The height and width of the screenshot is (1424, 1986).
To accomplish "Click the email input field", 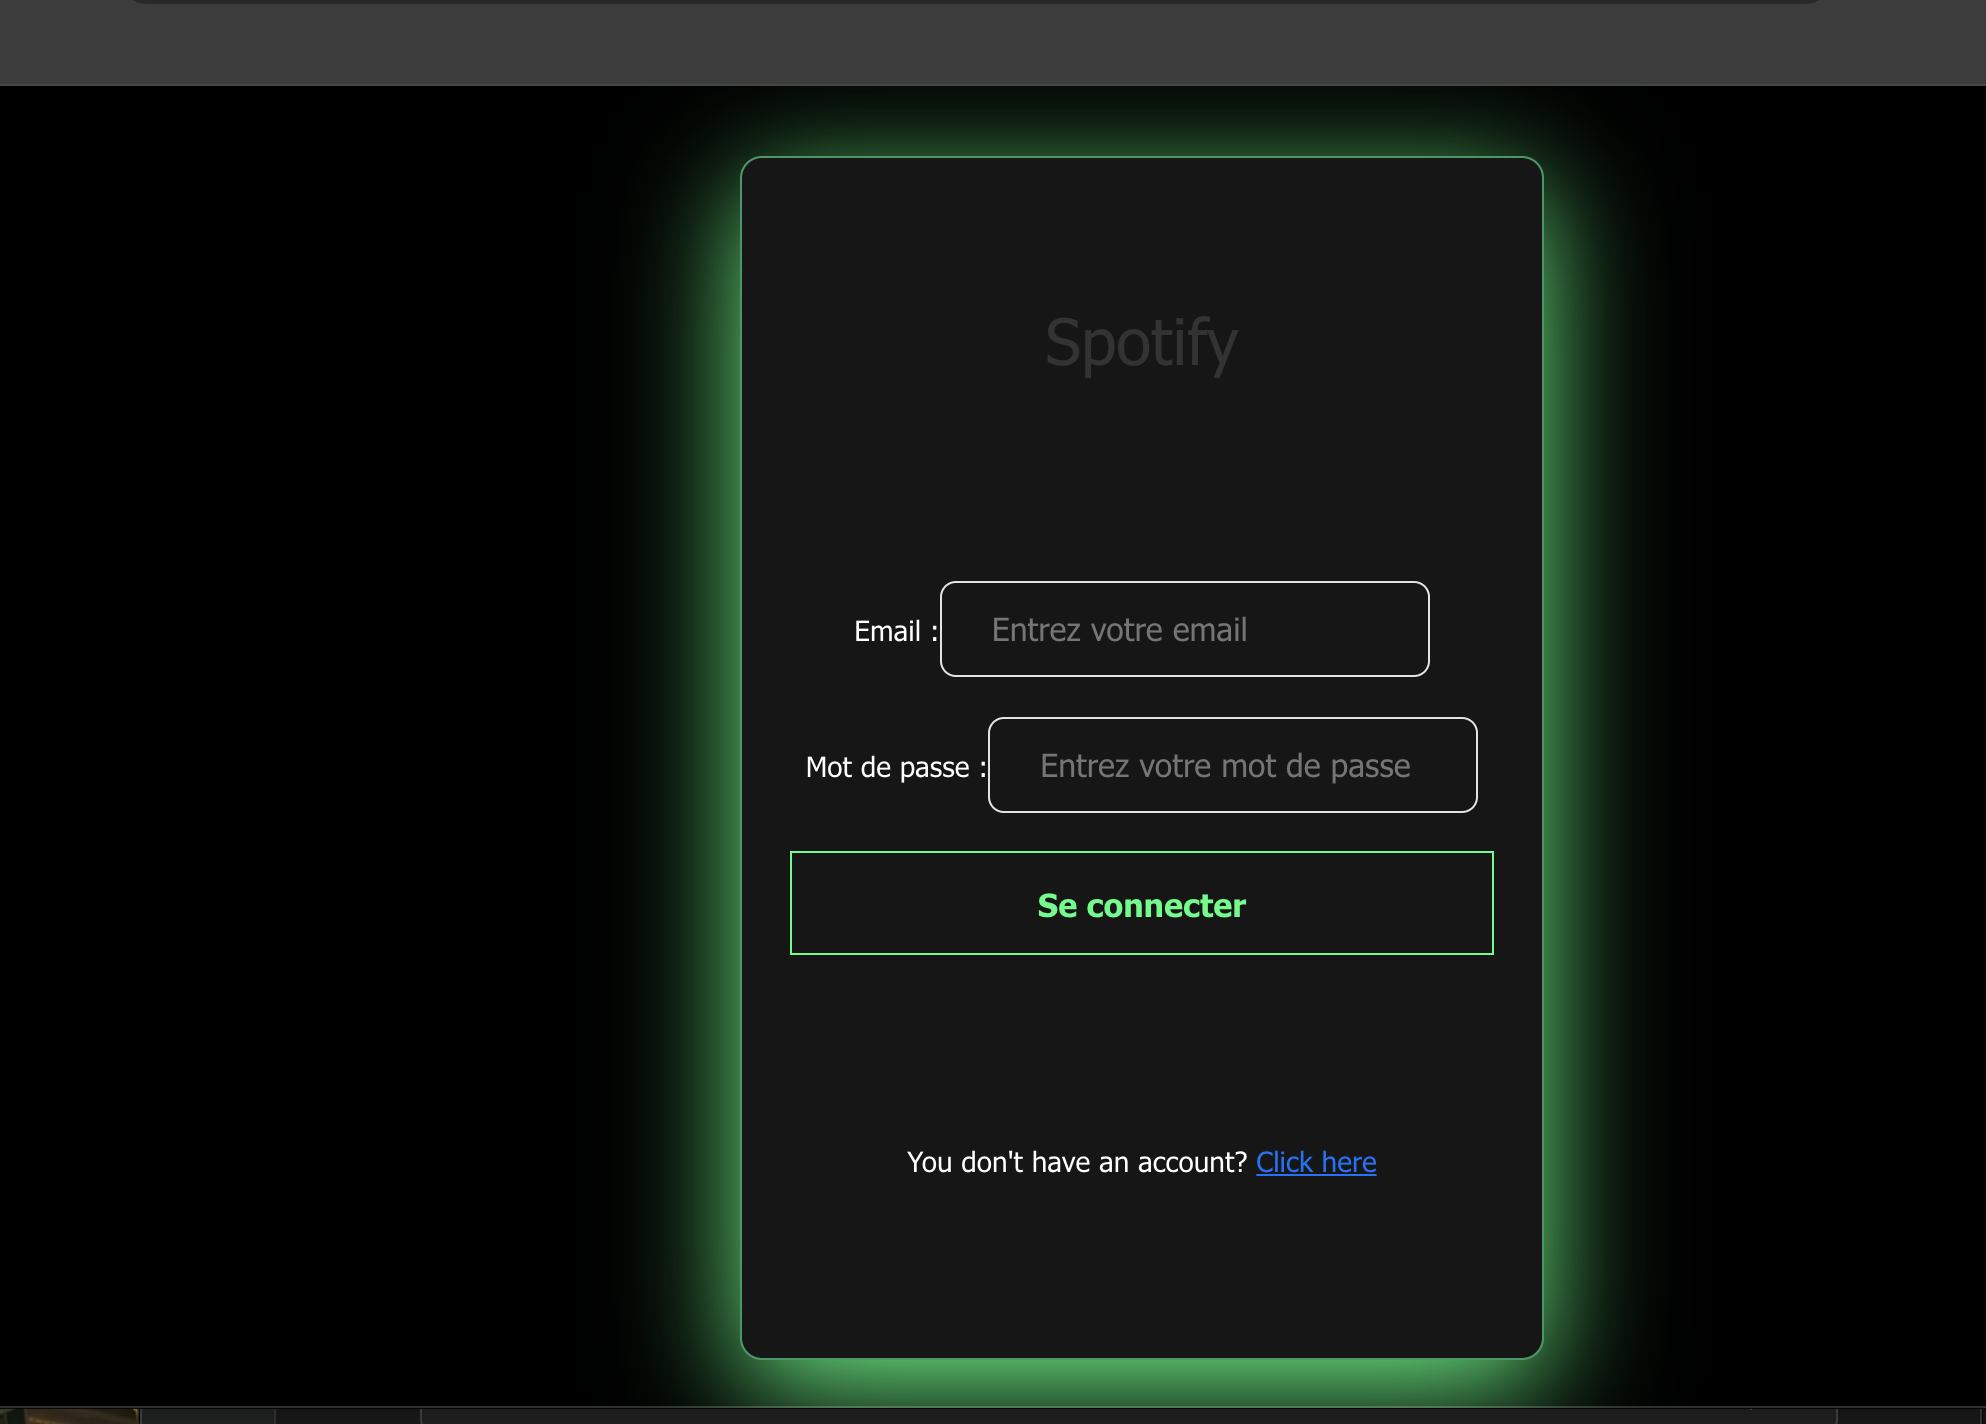I will (1184, 629).
